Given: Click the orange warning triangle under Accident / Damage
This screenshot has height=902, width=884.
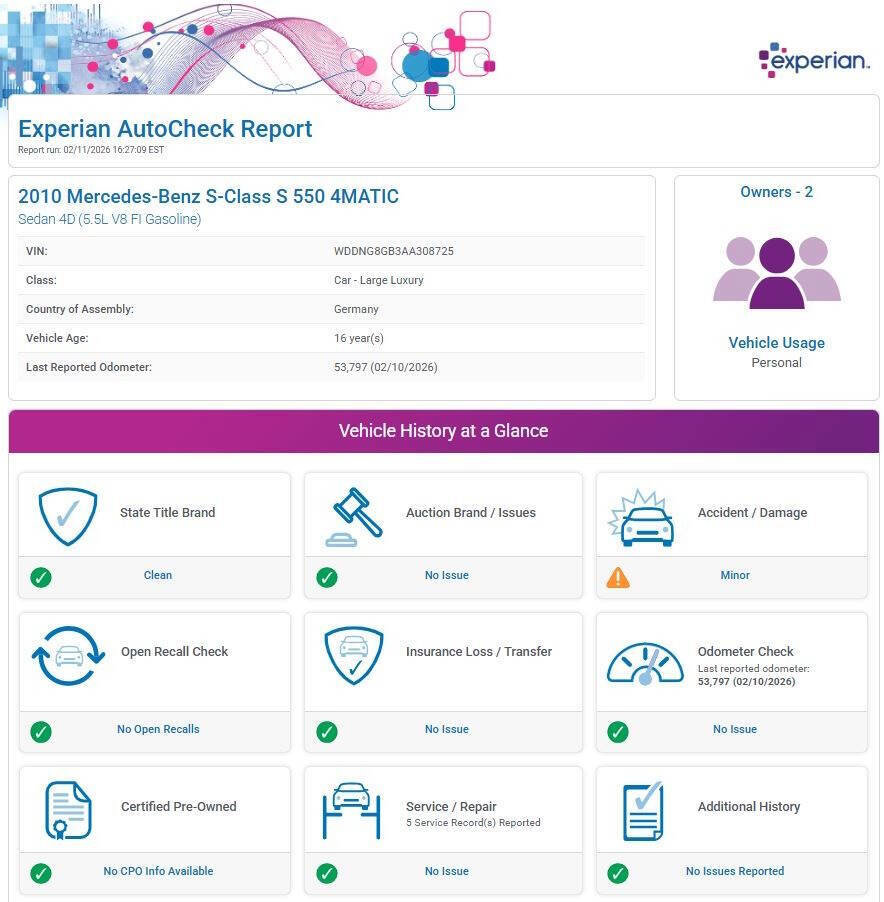Looking at the screenshot, I should click(618, 577).
